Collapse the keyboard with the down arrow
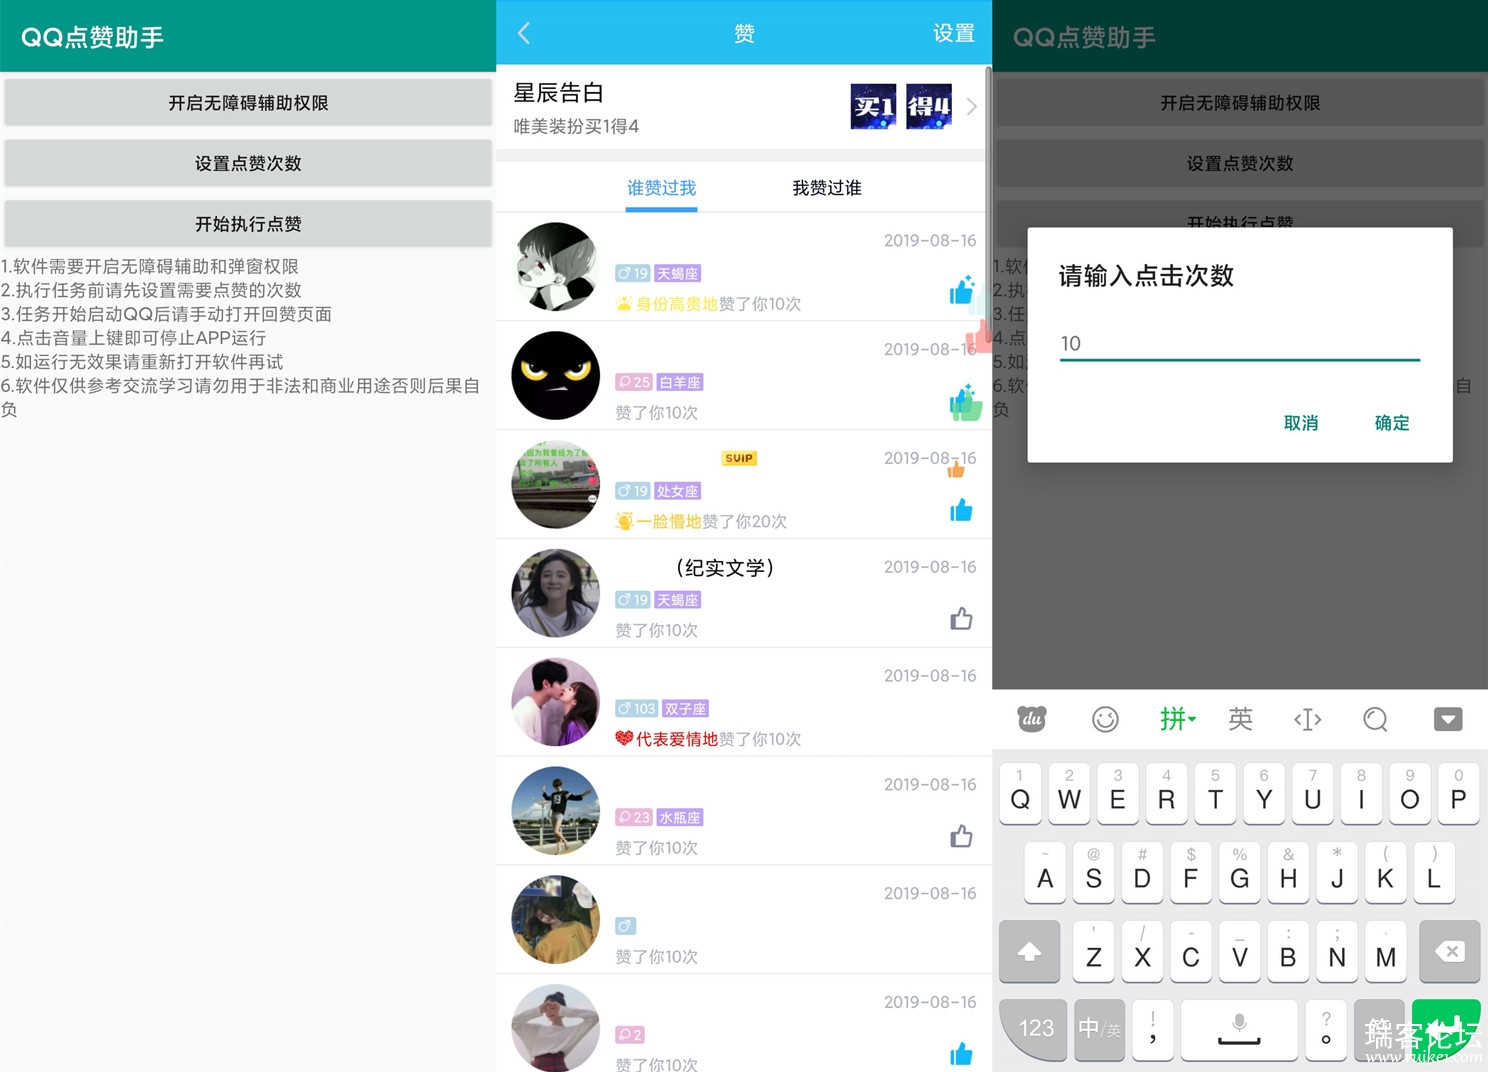 [1447, 719]
